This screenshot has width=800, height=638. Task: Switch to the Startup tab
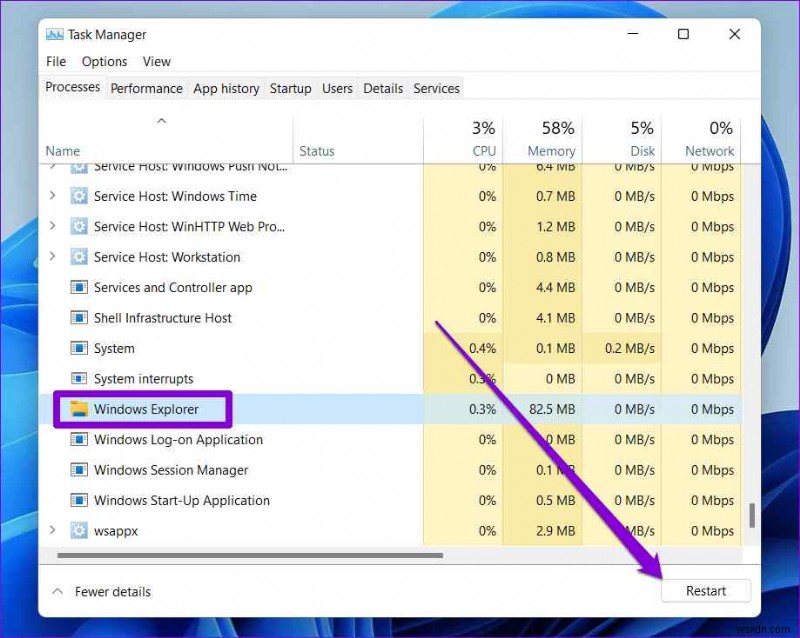(290, 88)
